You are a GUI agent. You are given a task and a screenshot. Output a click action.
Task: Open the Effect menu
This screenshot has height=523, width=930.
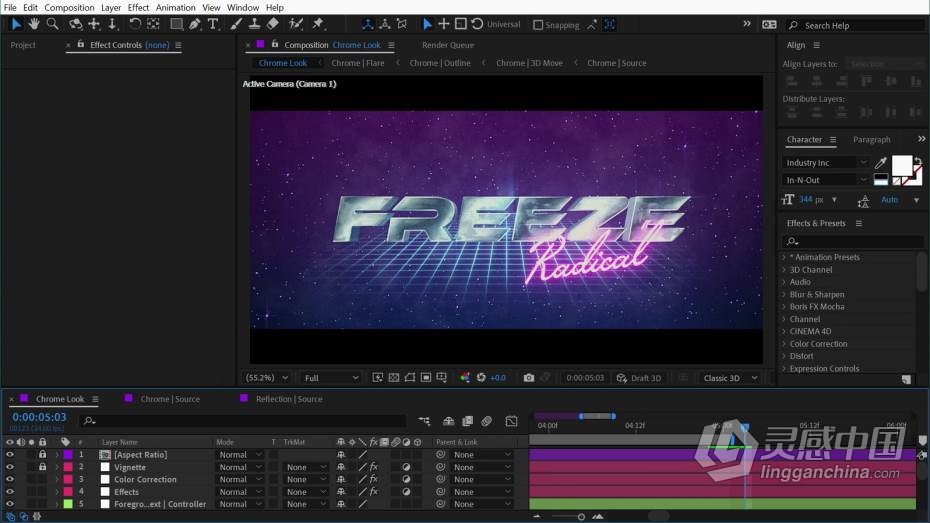coord(138,8)
